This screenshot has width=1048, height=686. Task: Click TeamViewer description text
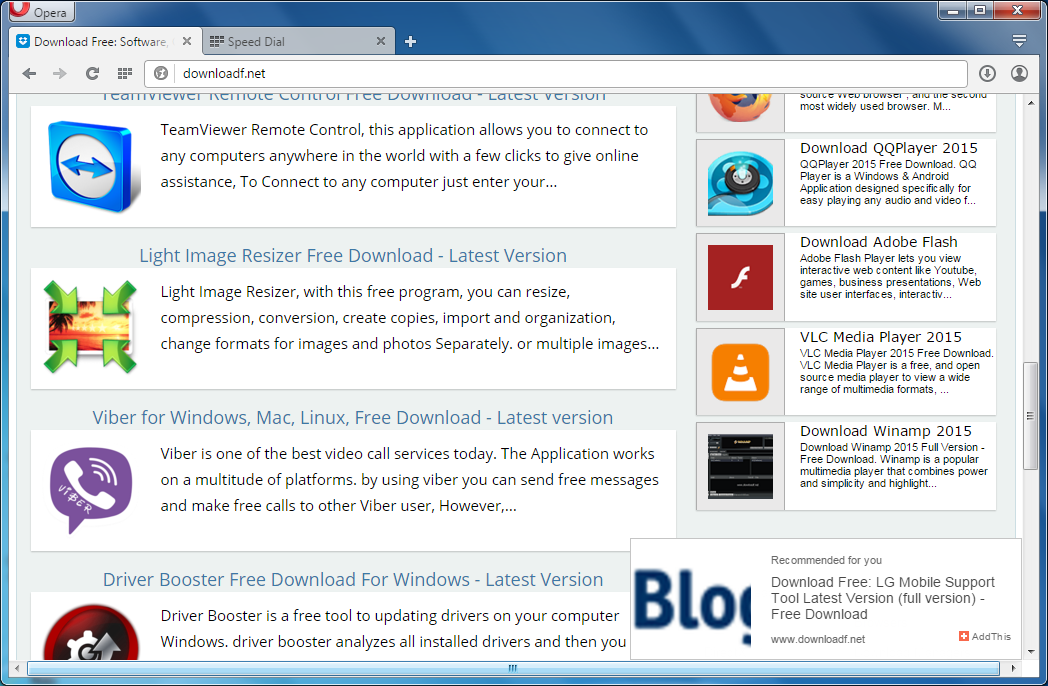pos(404,156)
